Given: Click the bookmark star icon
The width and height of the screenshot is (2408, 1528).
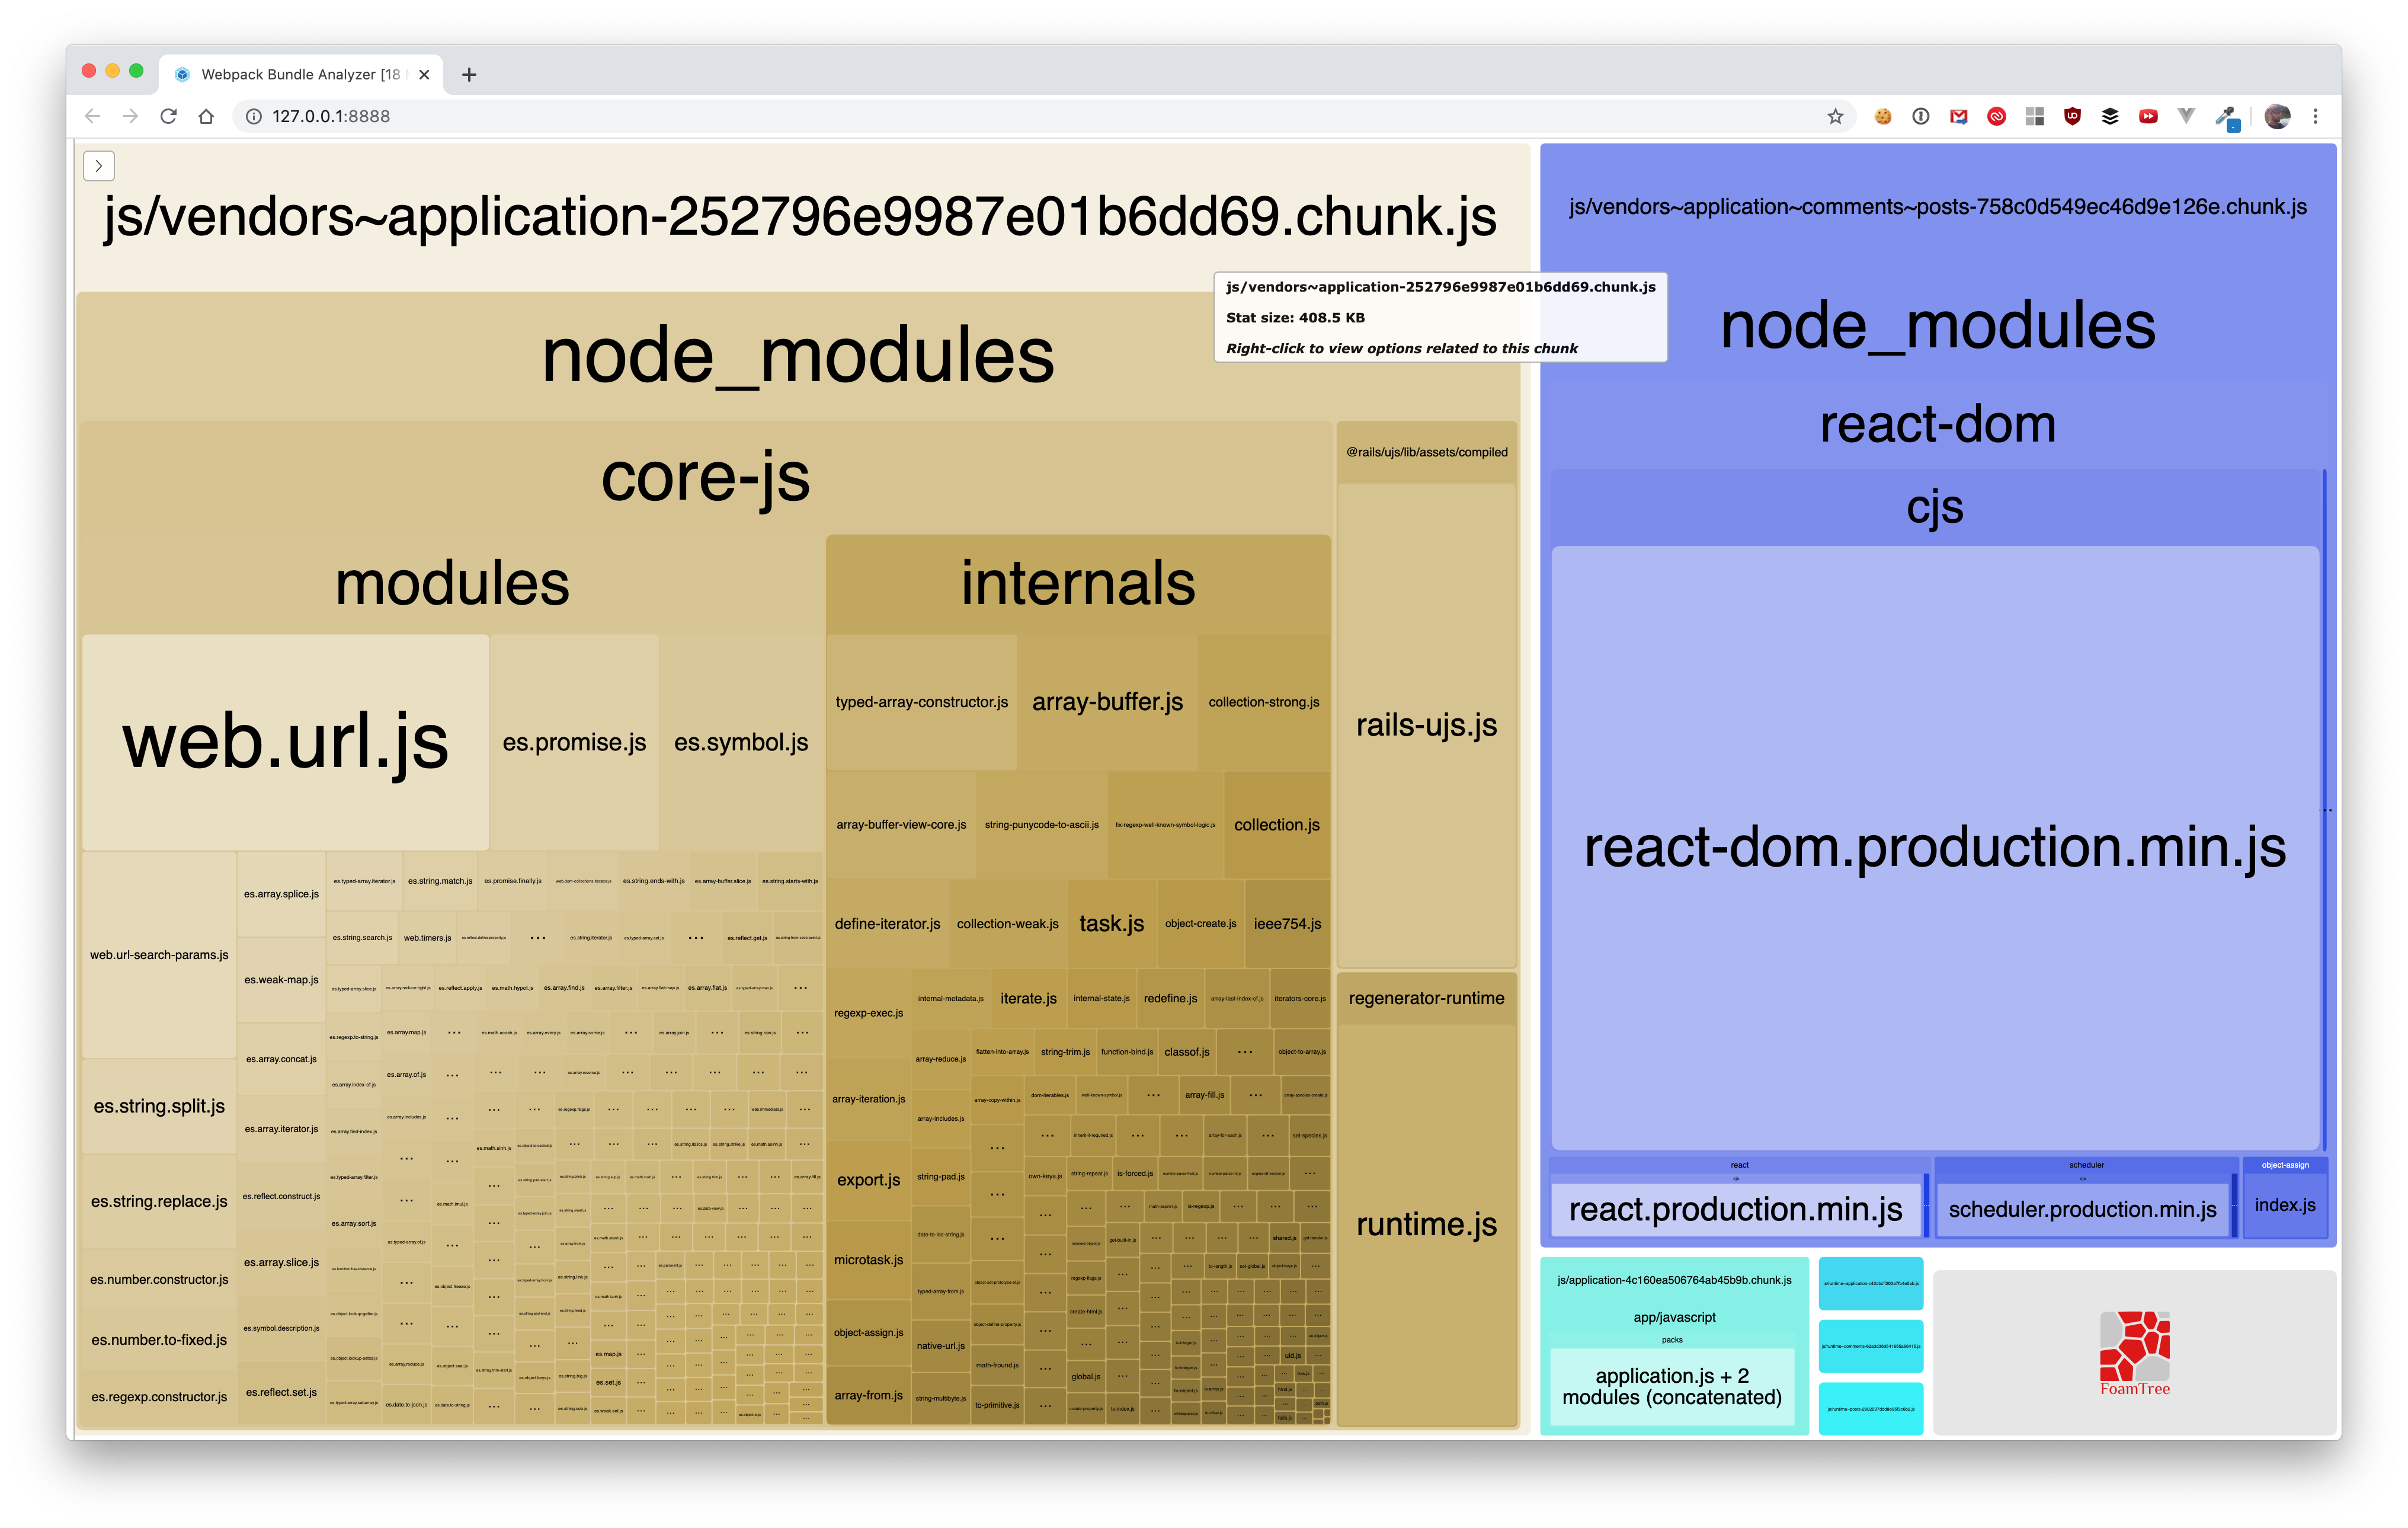Looking at the screenshot, I should tap(1835, 116).
